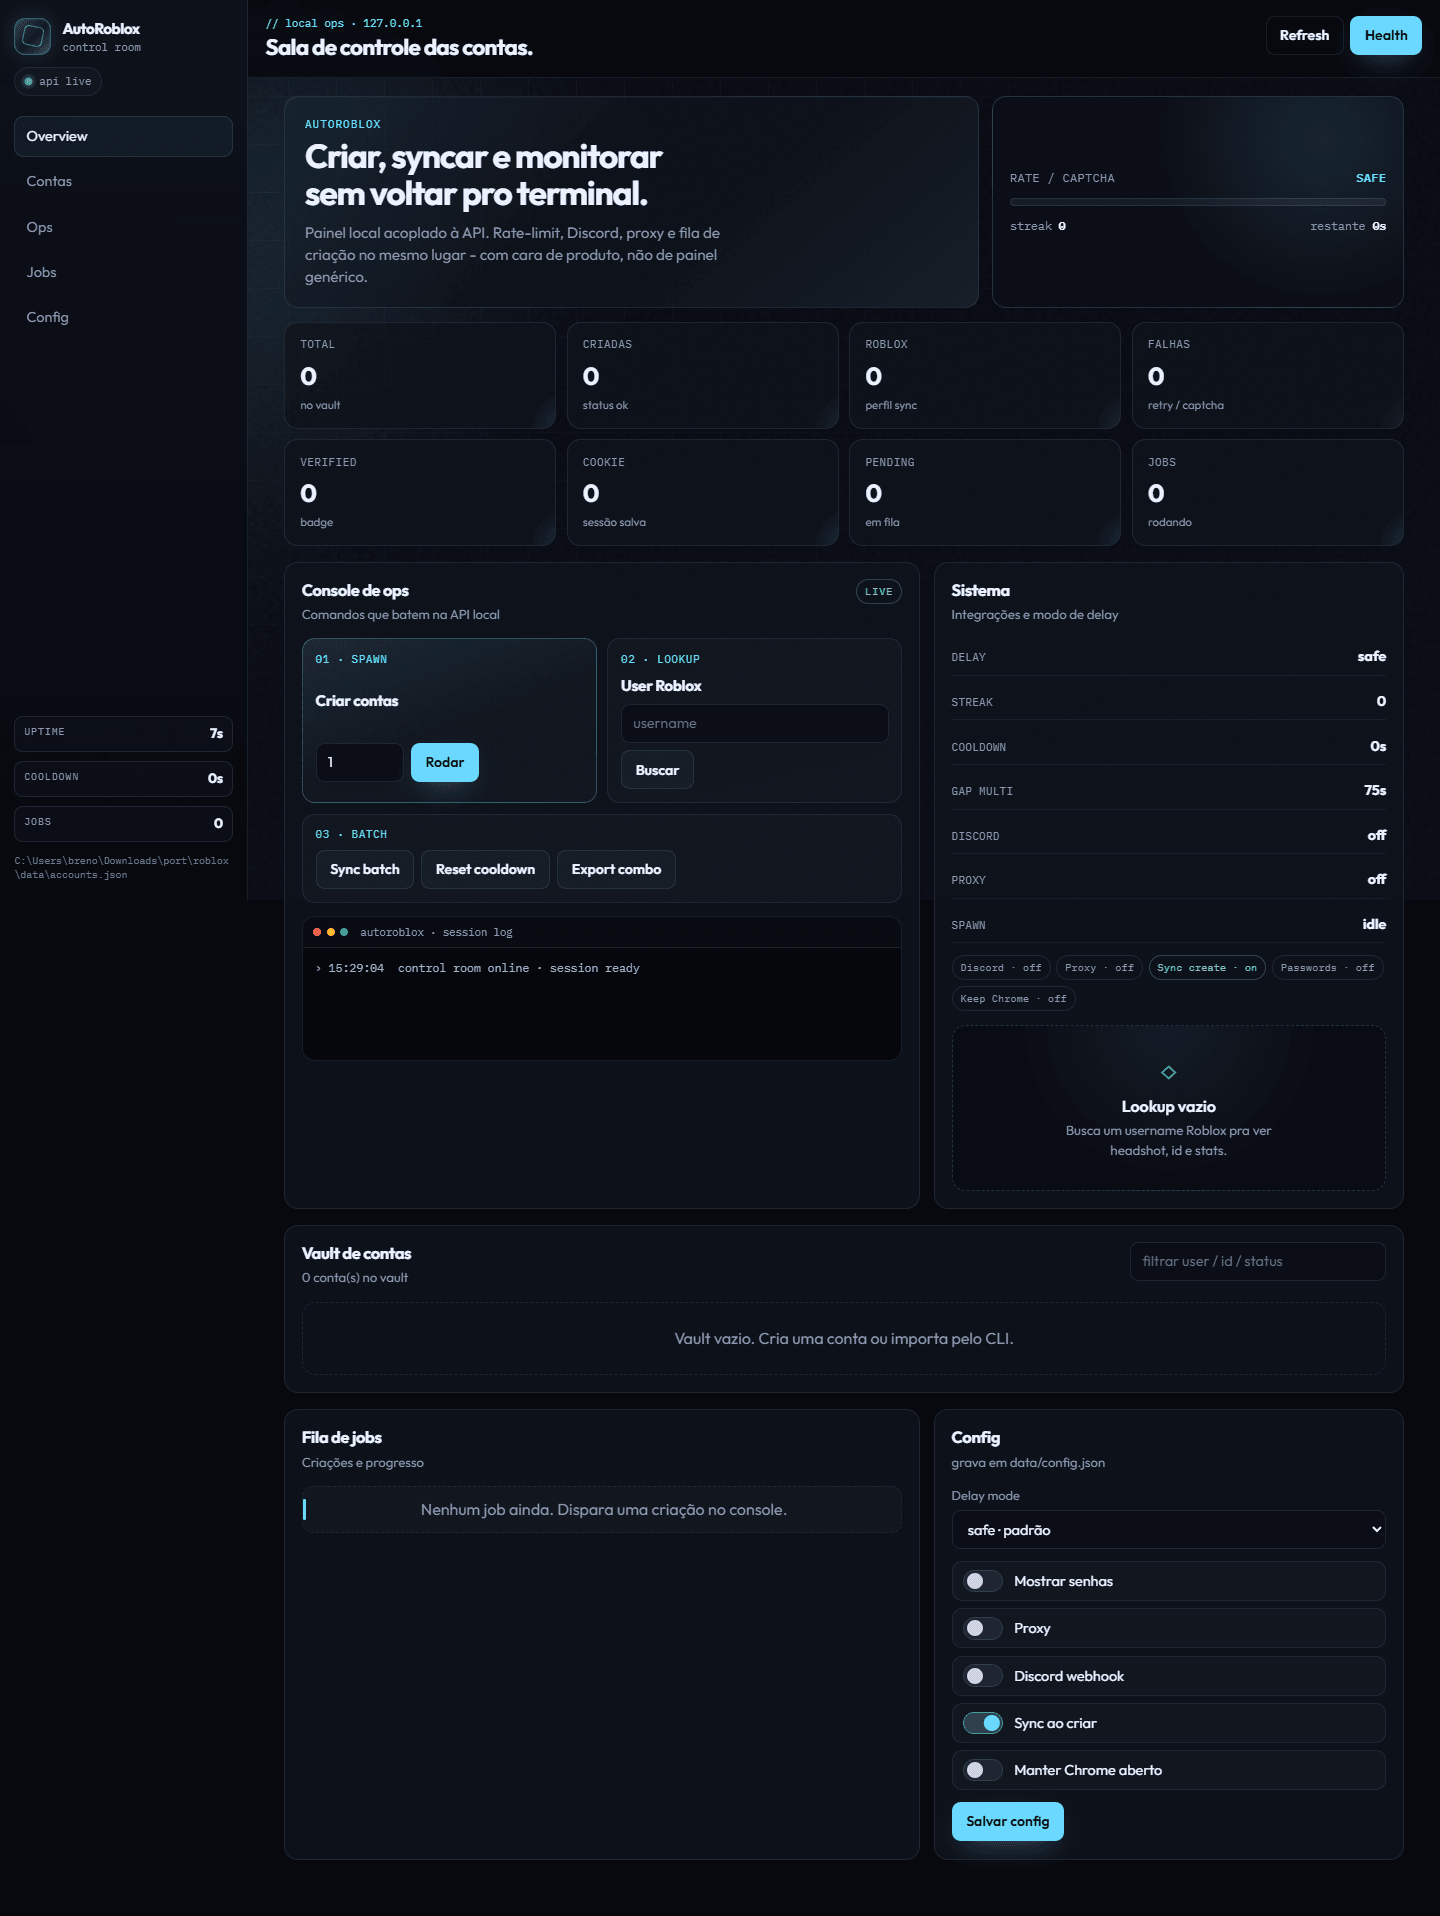
Task: Click the green dot in session log header
Action: click(x=344, y=932)
